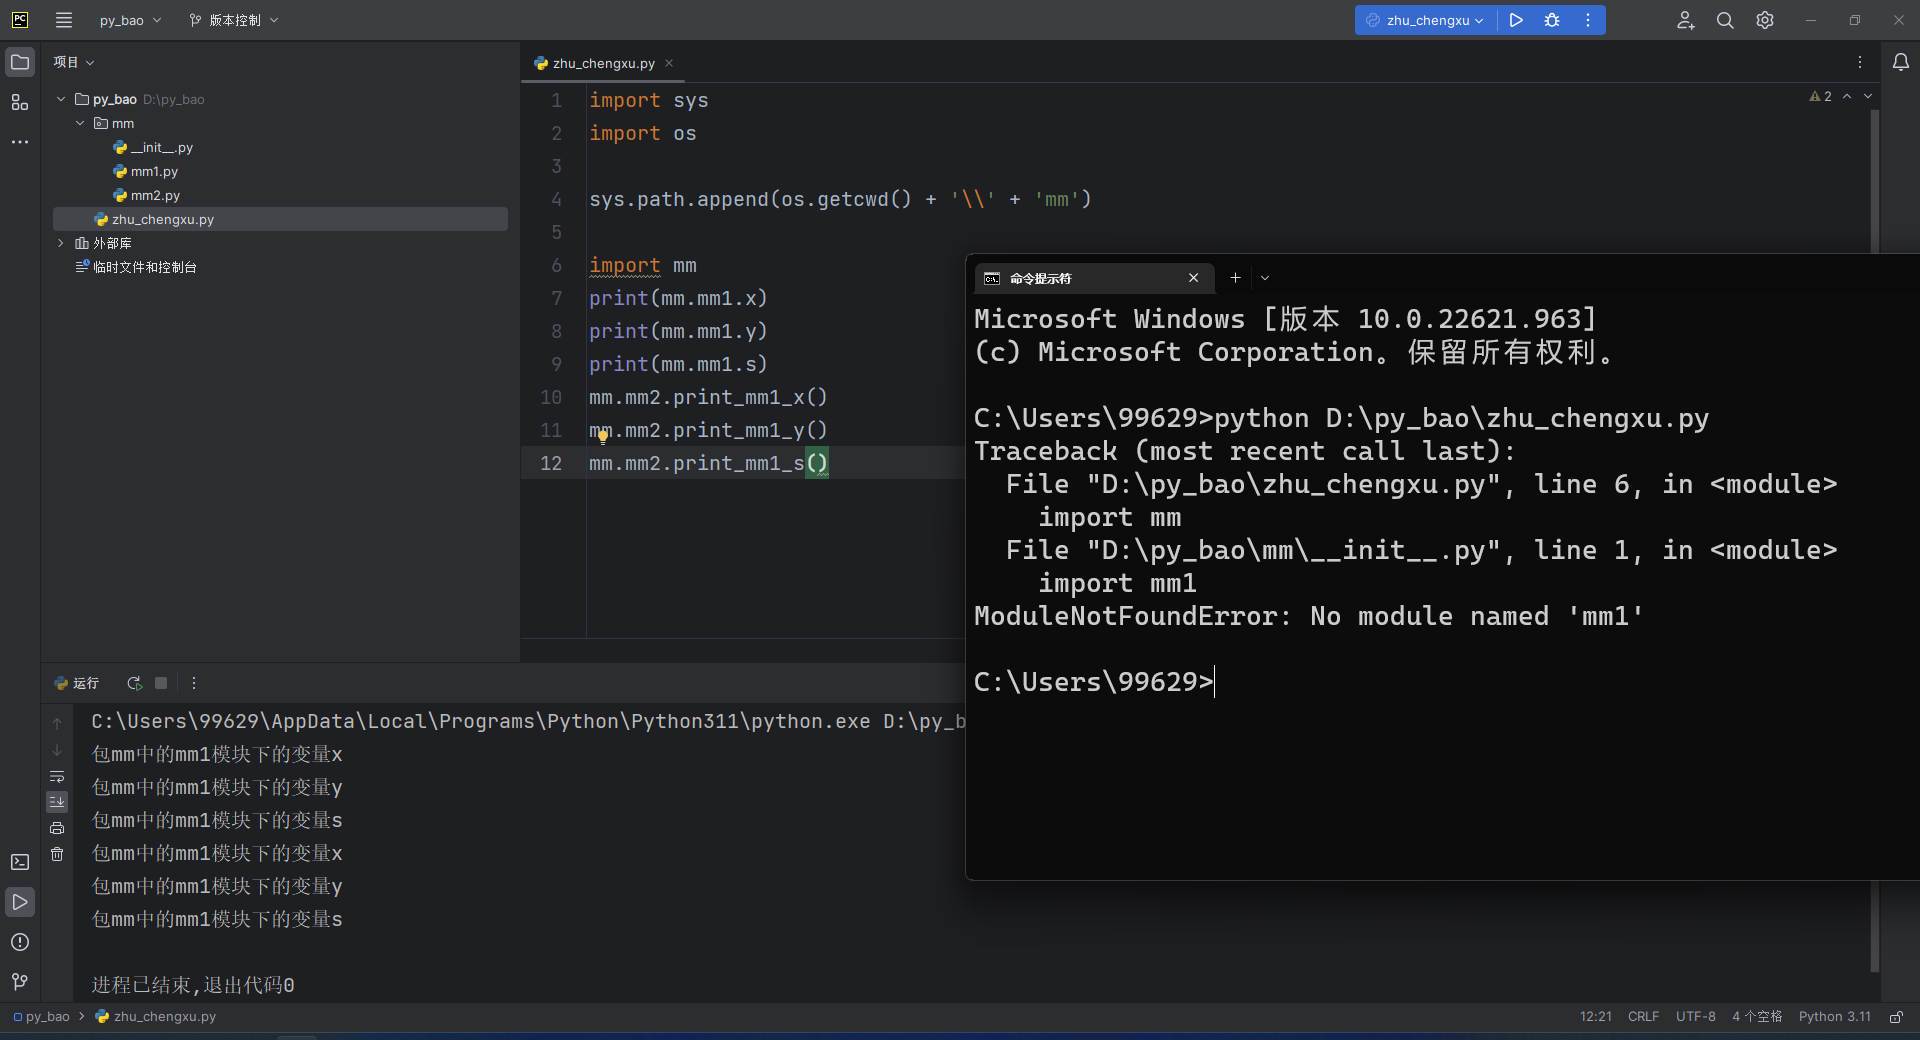This screenshot has height=1040, width=1920.
Task: Click zhu_chengxu.py breadcrumb in status bar
Action: (x=155, y=1016)
